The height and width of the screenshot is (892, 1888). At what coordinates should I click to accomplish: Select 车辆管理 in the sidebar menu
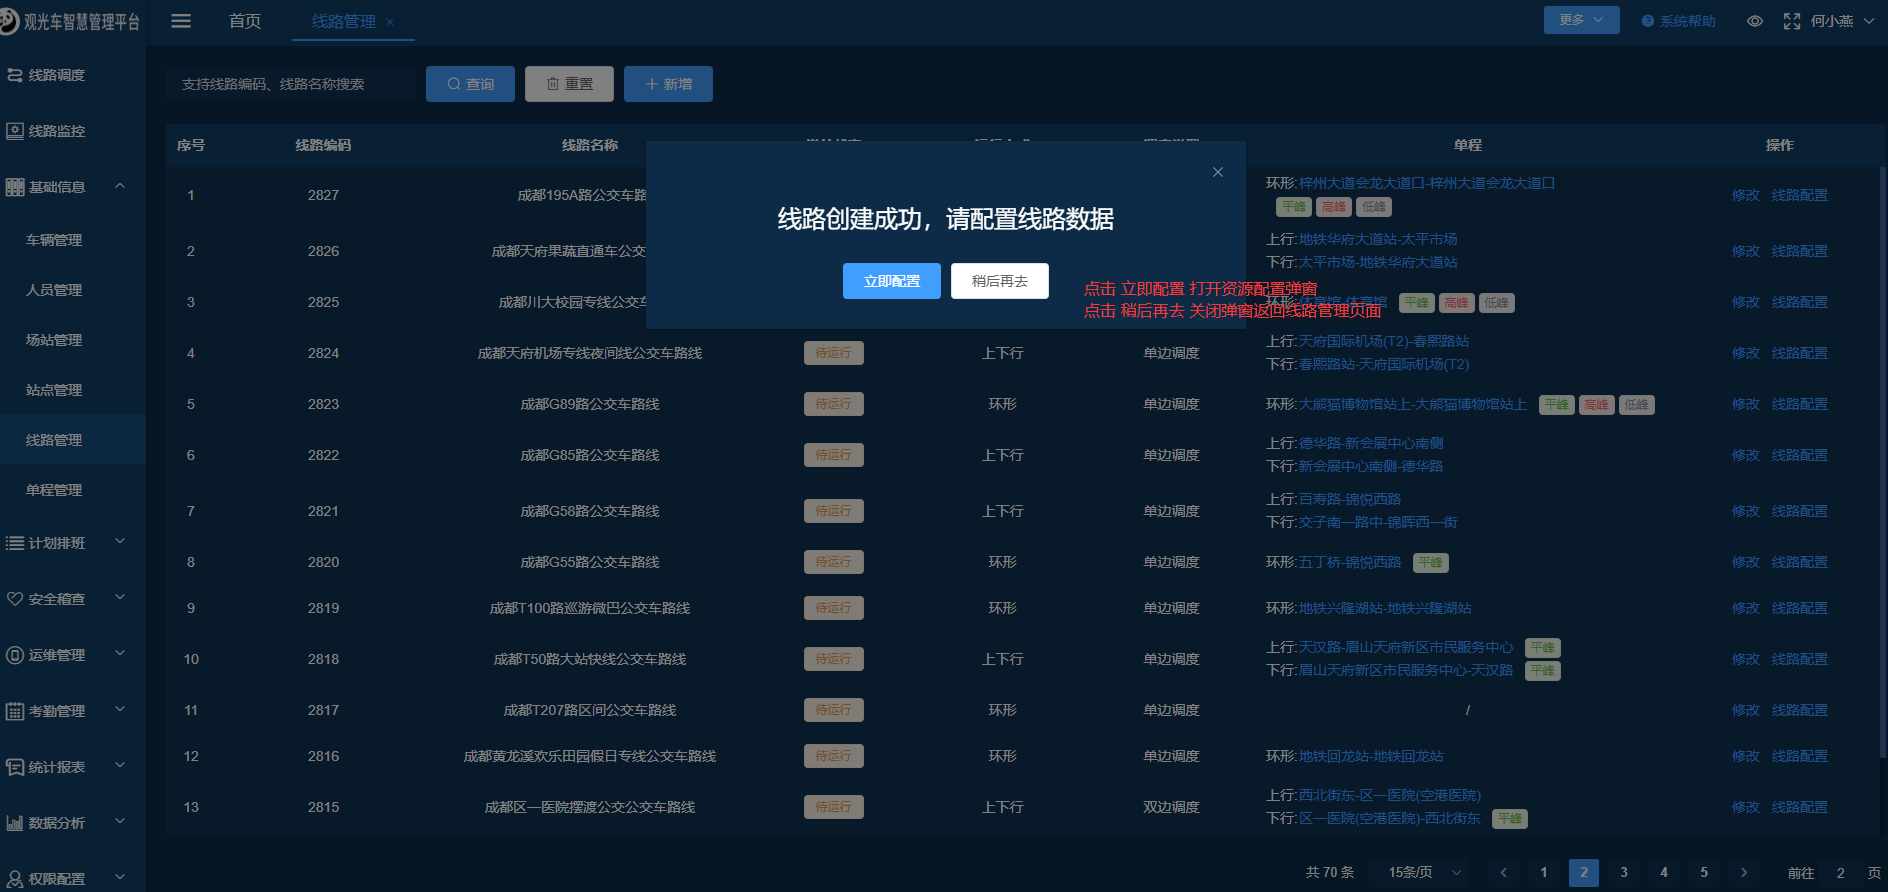[x=54, y=240]
